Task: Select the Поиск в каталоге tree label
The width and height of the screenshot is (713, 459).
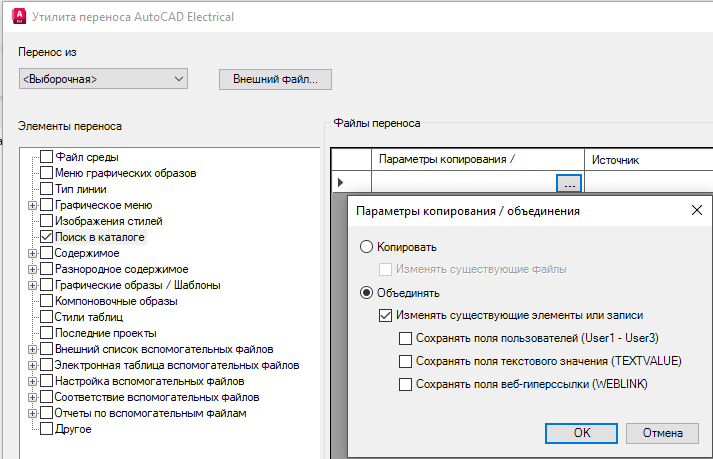Action: (100, 237)
